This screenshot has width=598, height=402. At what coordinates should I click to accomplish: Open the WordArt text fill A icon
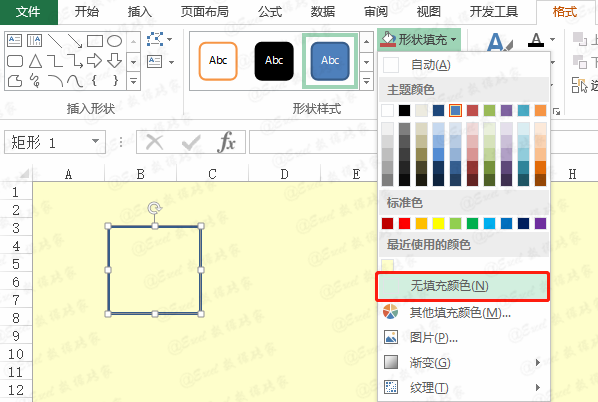coord(499,42)
